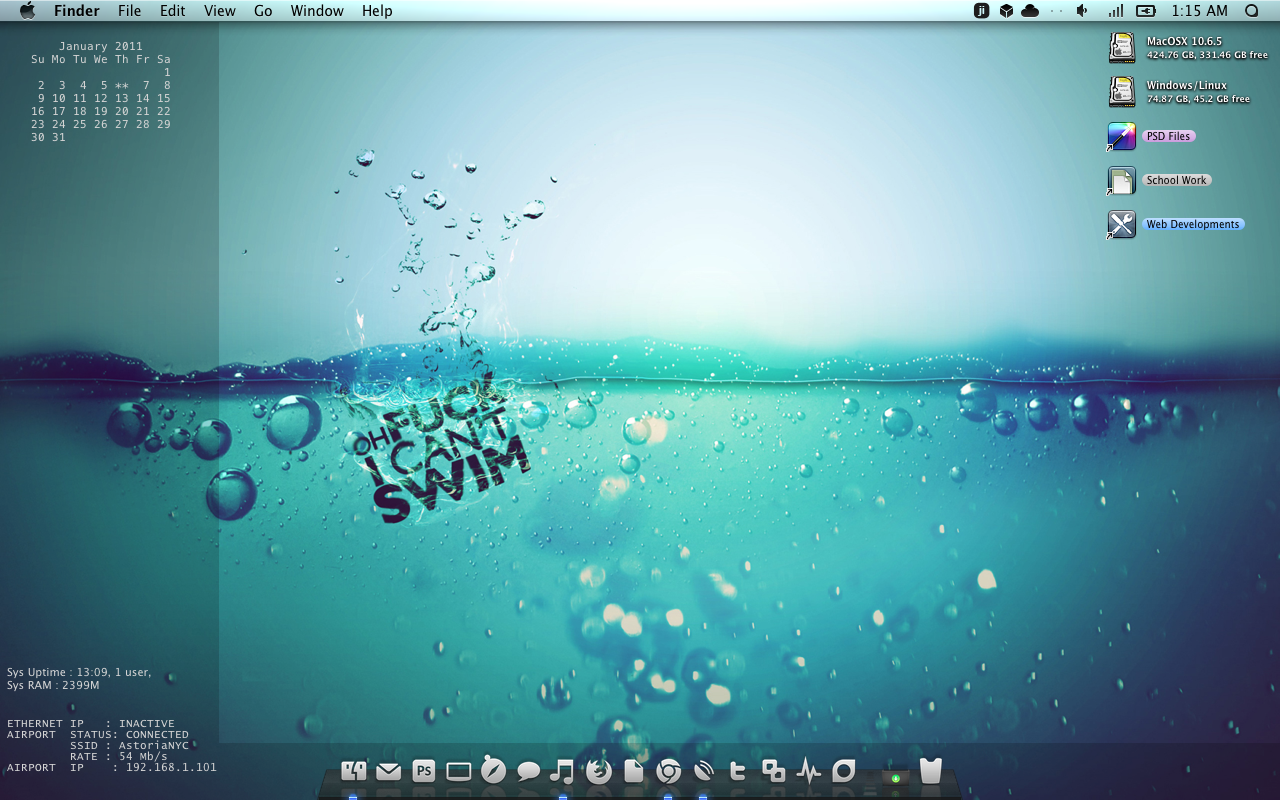
Task: Click the AIRPORT IP '192.168.1.101' value
Action: pyautogui.click(x=171, y=768)
